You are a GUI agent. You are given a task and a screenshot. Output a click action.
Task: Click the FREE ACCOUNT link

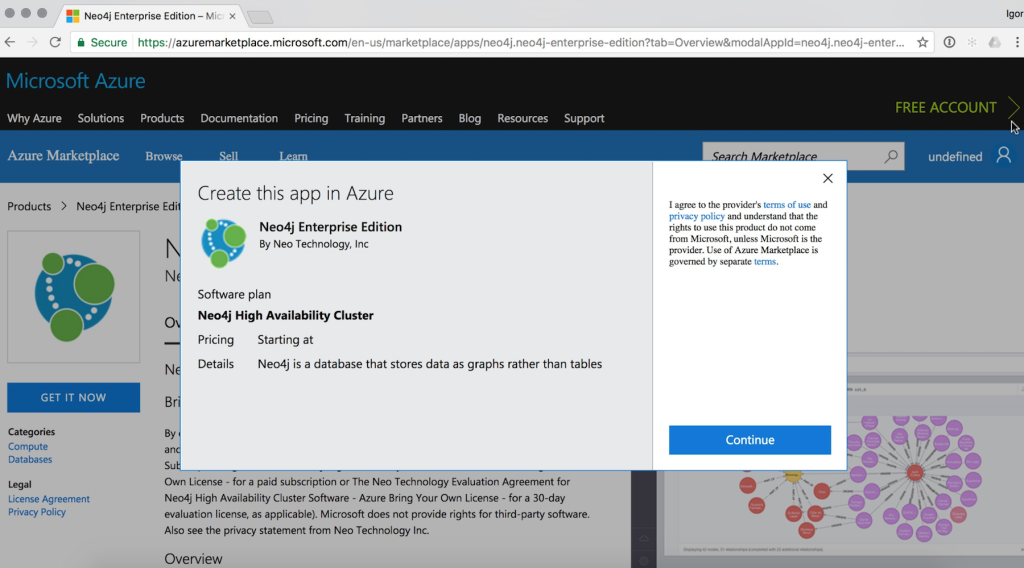click(946, 107)
